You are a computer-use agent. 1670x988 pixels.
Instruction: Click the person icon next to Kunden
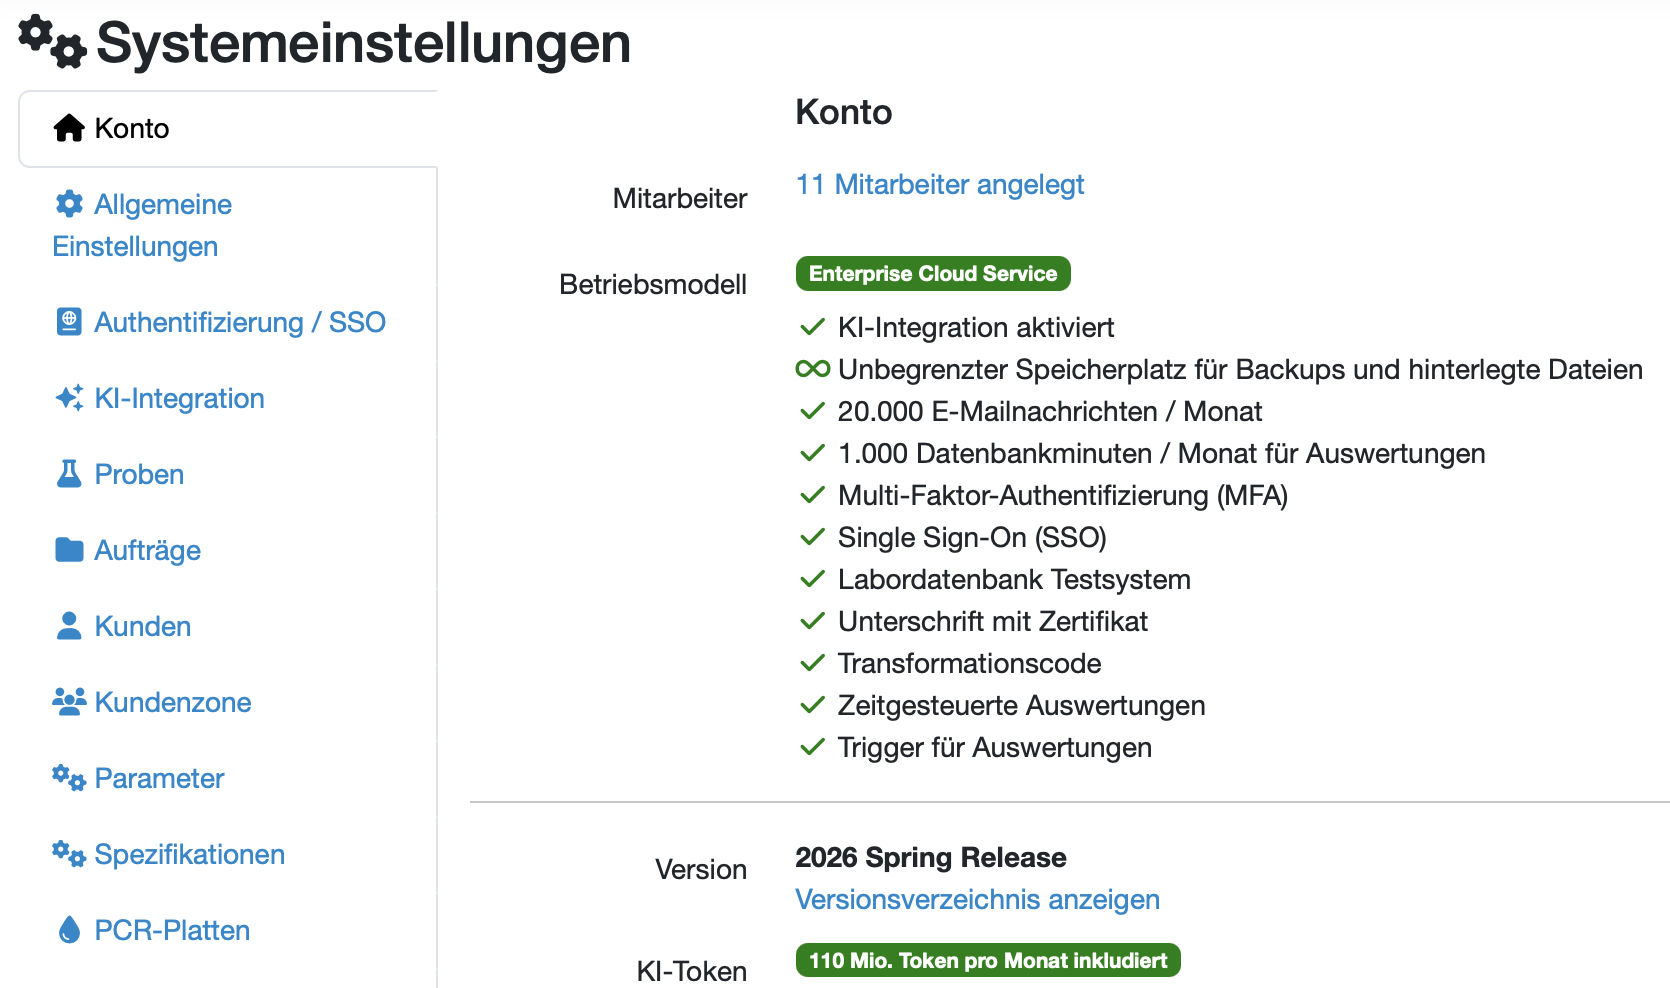click(69, 626)
